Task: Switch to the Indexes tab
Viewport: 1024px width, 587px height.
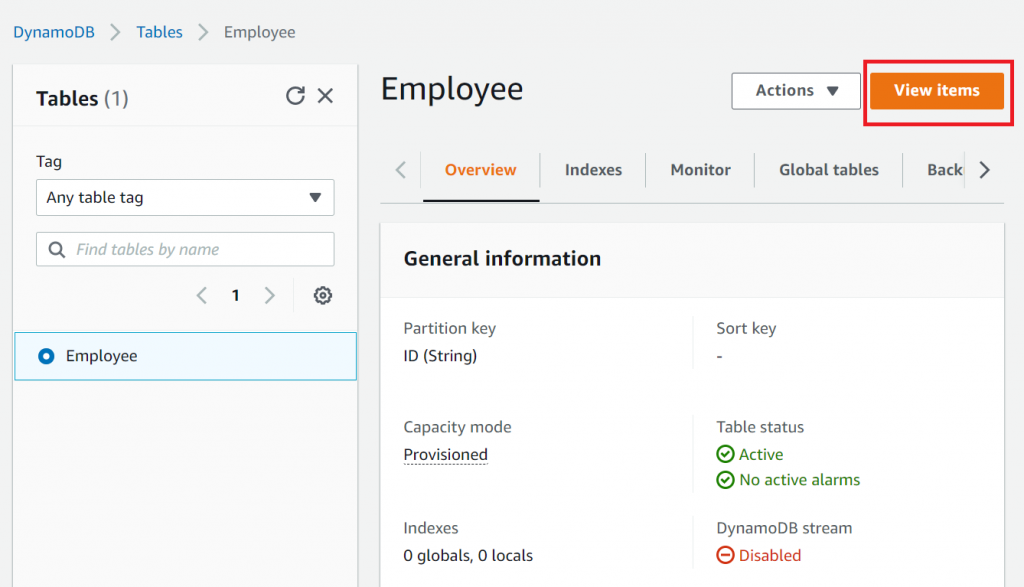Action: point(593,170)
